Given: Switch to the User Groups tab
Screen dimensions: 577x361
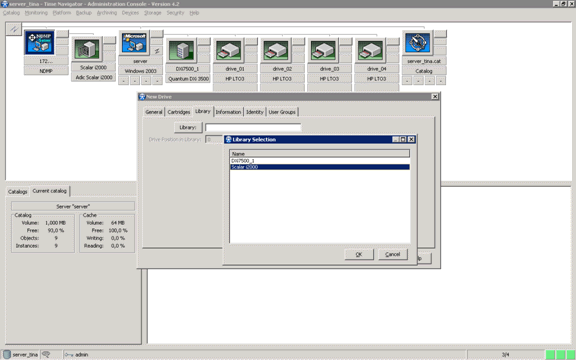Looking at the screenshot, I should [282, 112].
